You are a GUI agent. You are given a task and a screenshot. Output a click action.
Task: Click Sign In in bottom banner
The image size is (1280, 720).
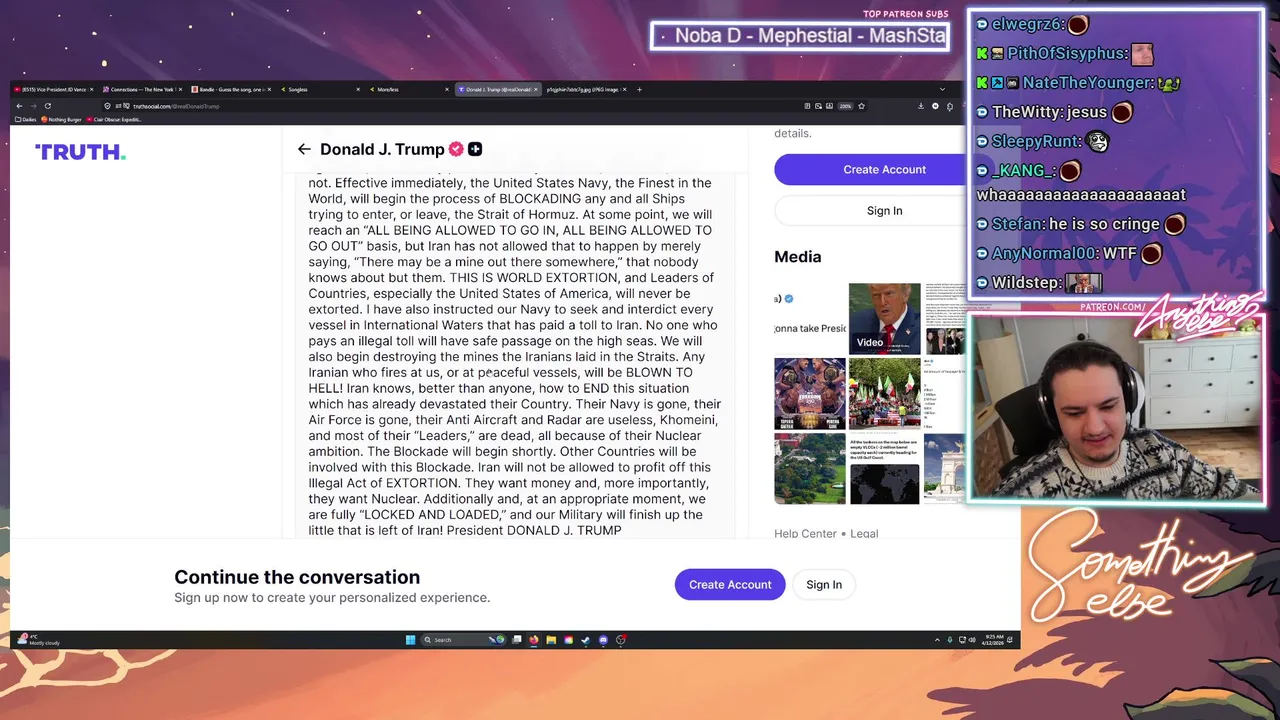[824, 584]
